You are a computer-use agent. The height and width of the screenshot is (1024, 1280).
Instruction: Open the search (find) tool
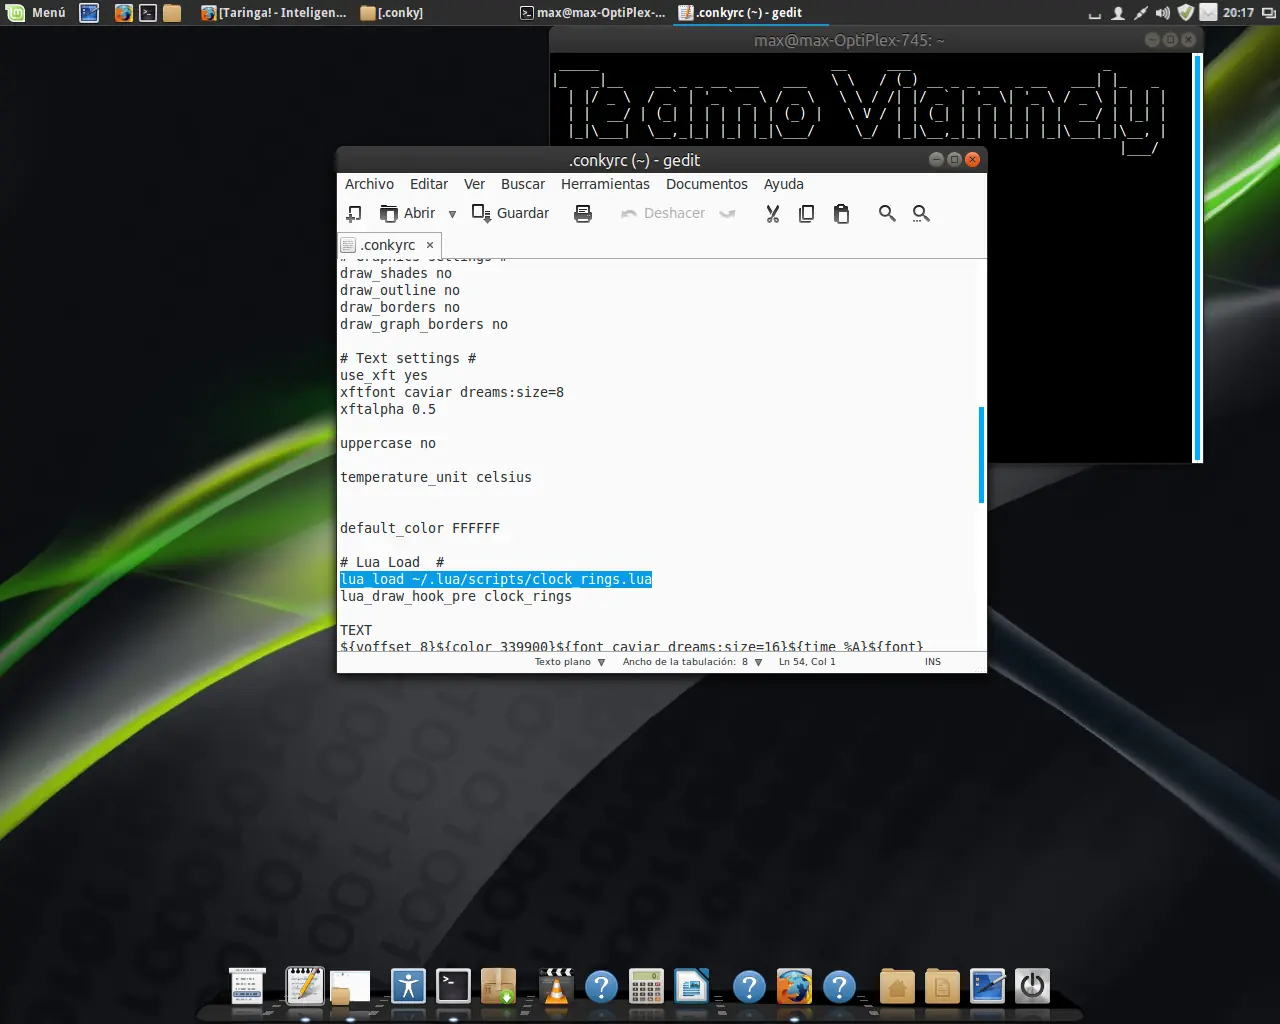coord(887,214)
